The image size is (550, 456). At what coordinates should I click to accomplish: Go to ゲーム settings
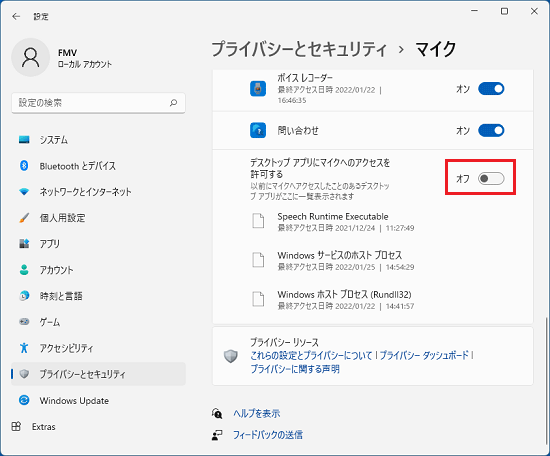coord(98,322)
